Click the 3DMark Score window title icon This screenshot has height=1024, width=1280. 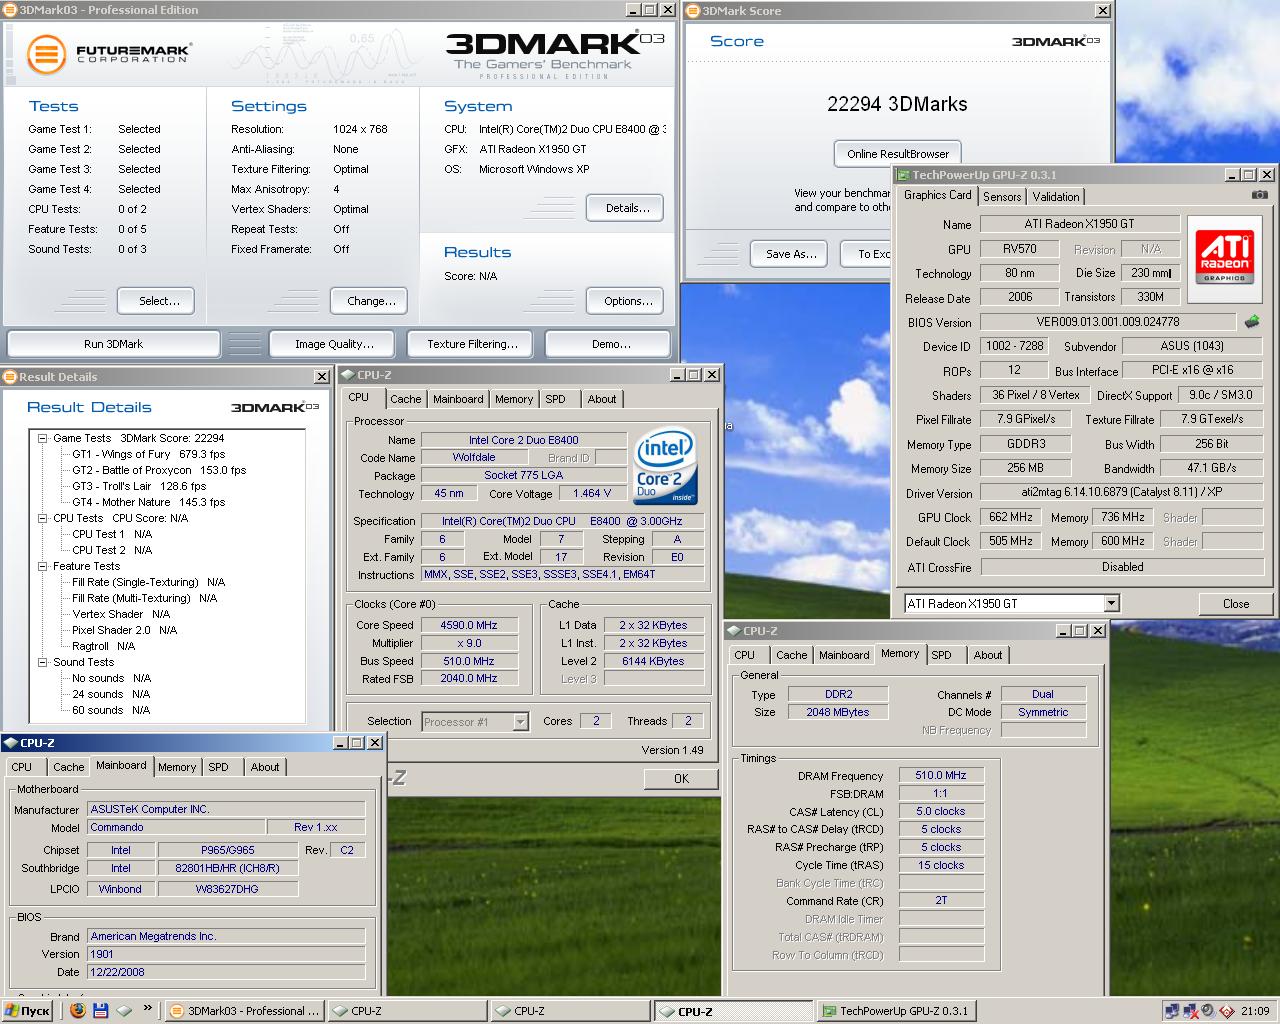pyautogui.click(x=693, y=11)
